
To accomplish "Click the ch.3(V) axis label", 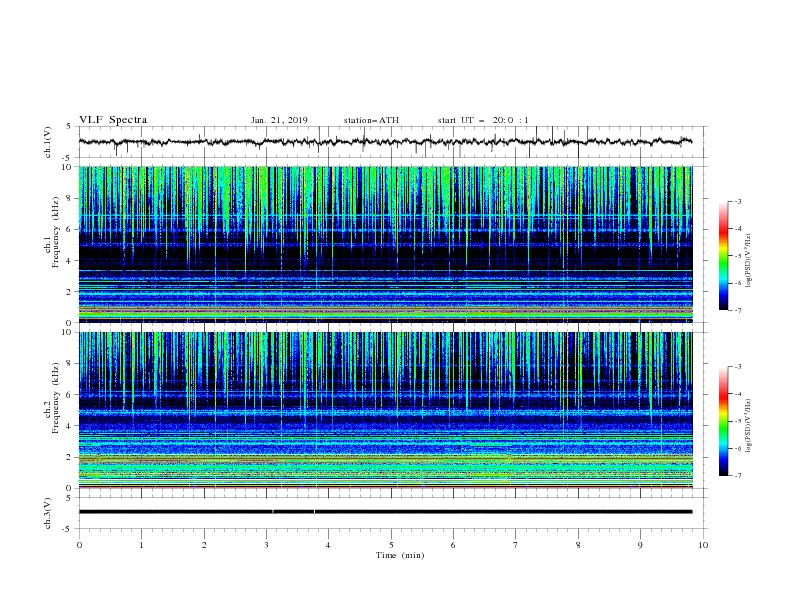I will 48,513.
